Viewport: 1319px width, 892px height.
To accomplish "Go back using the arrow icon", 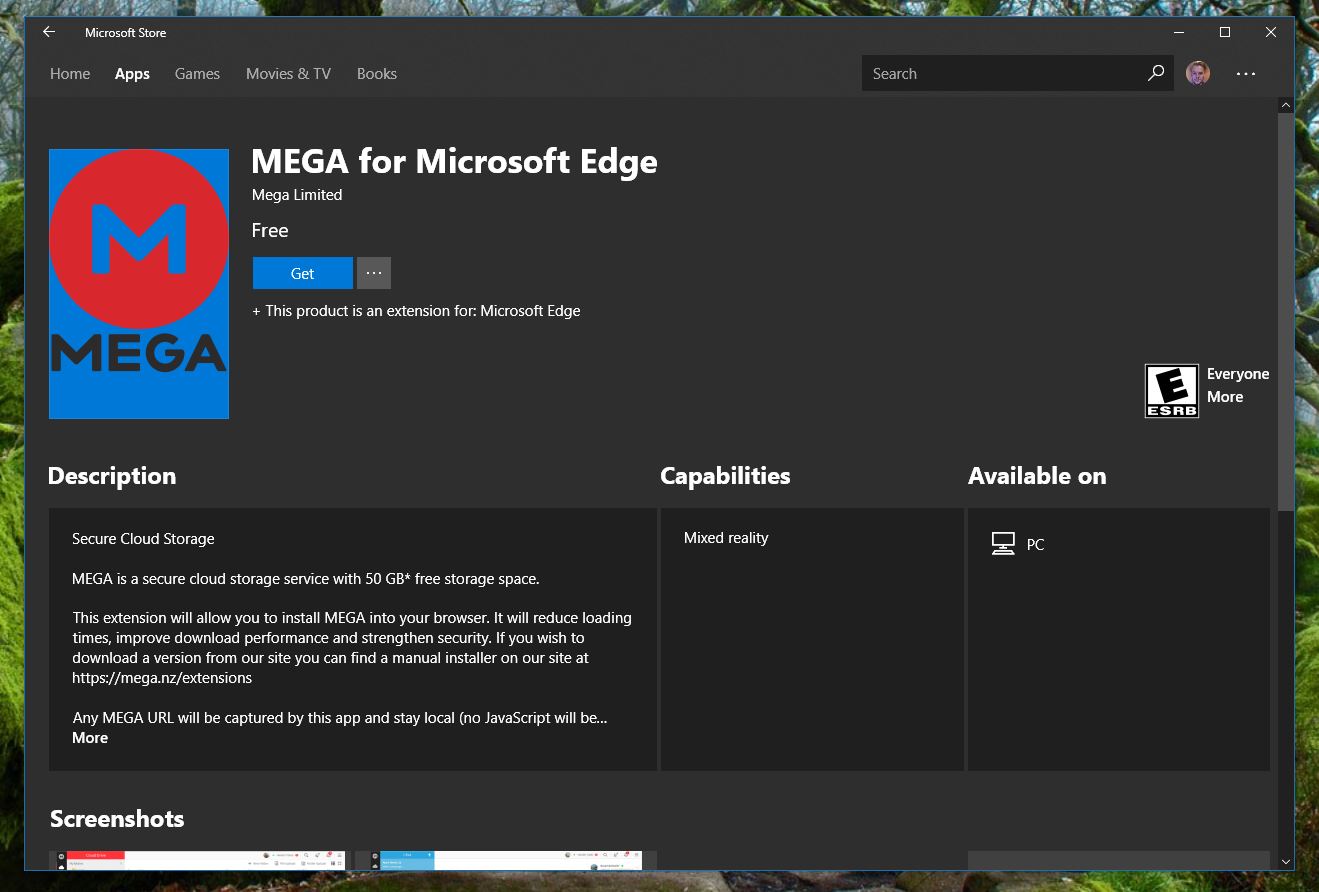I will click(x=49, y=32).
